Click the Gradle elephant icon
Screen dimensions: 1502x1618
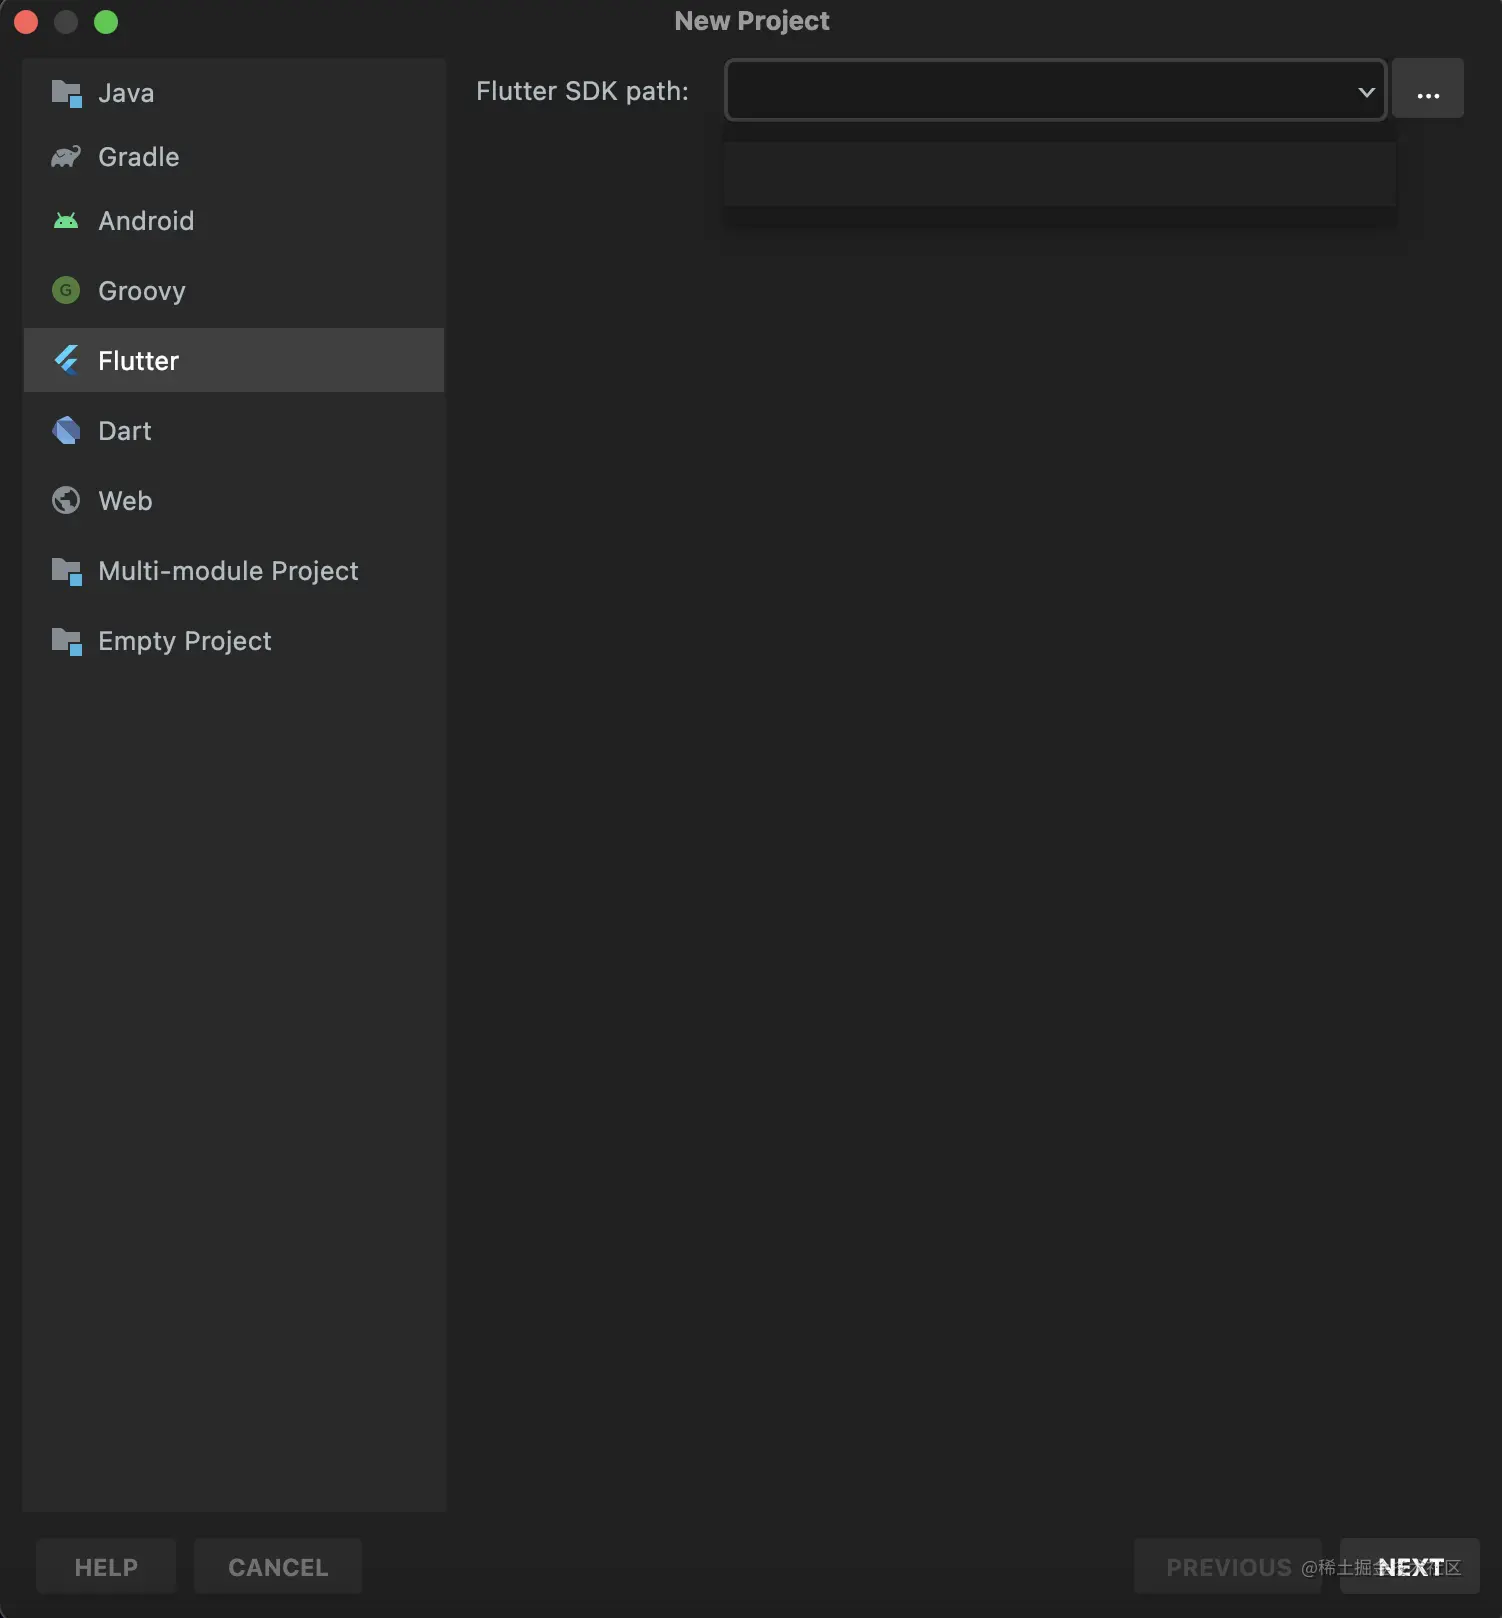coord(66,157)
